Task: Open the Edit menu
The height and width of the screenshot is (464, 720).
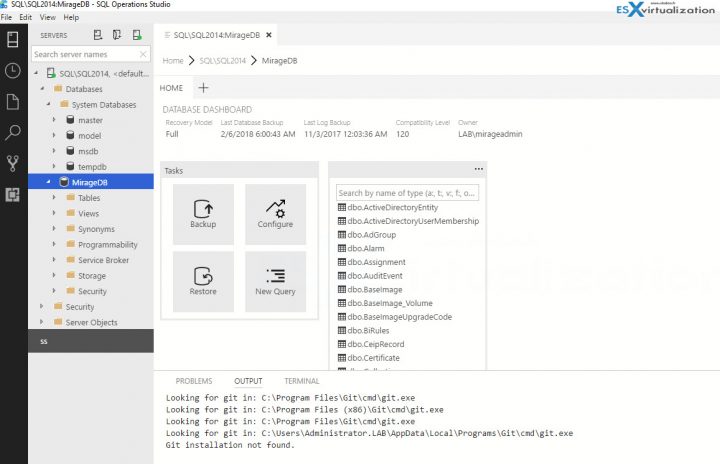Action: click(26, 17)
